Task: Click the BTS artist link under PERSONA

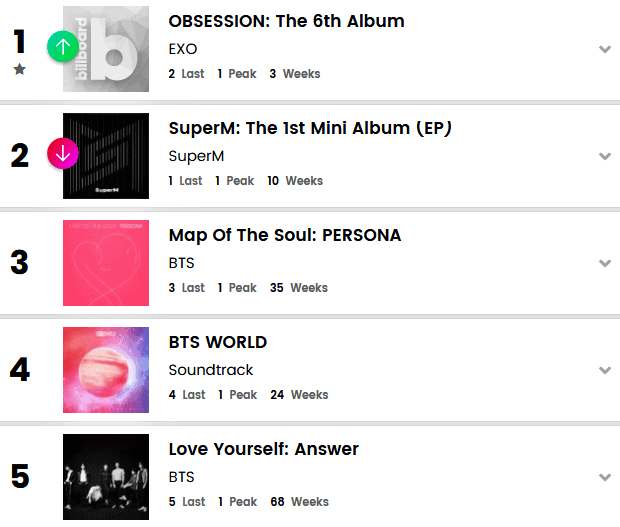Action: click(x=181, y=263)
